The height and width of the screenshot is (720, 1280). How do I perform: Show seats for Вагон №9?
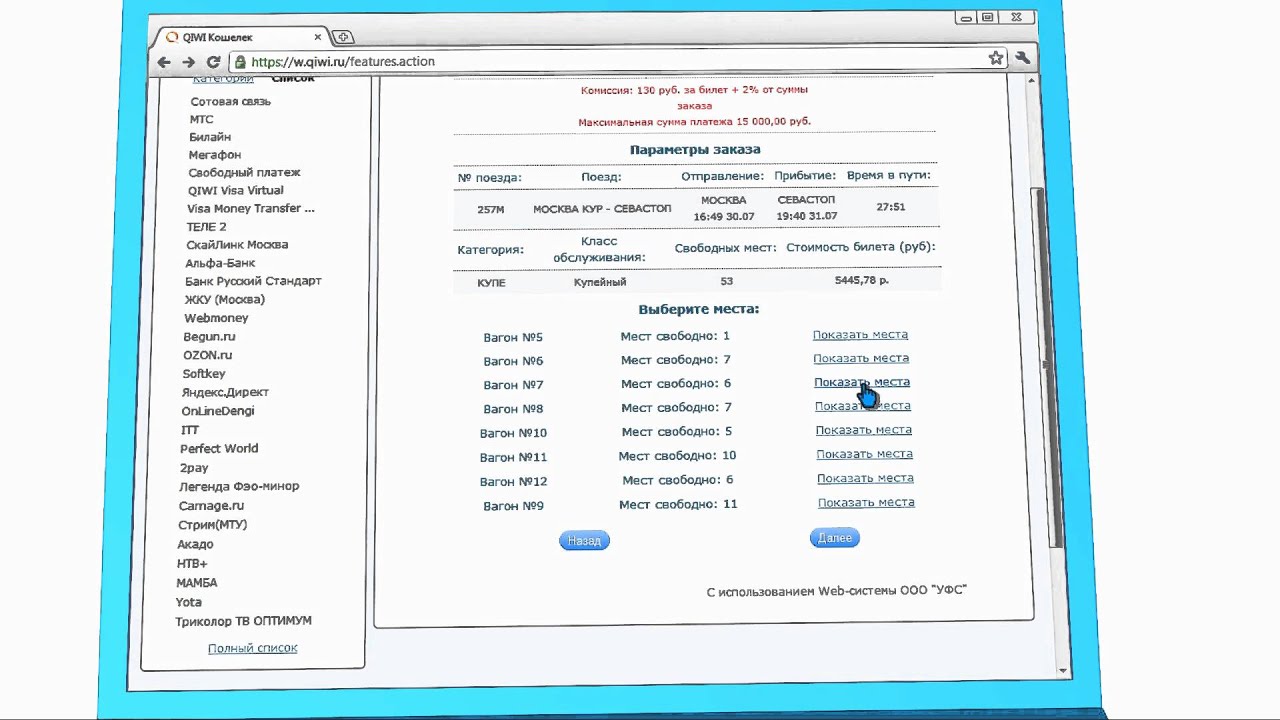coord(866,502)
